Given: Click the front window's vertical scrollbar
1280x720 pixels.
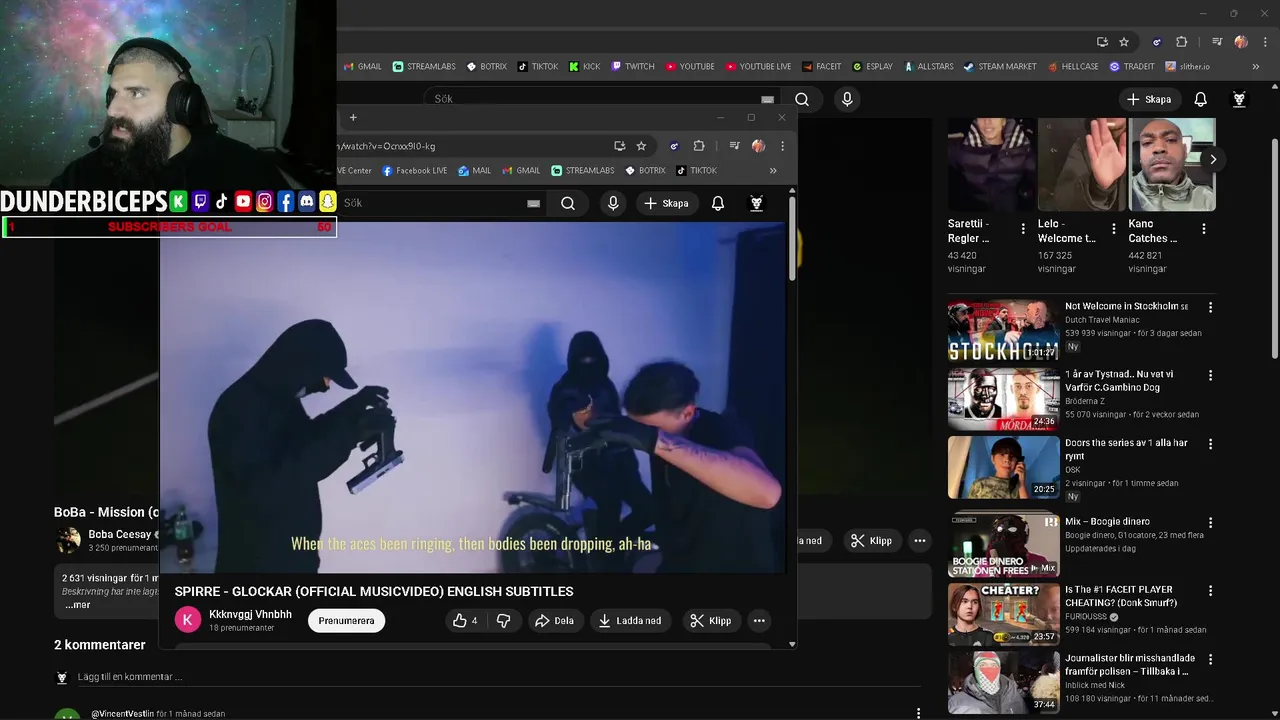Looking at the screenshot, I should 792,238.
